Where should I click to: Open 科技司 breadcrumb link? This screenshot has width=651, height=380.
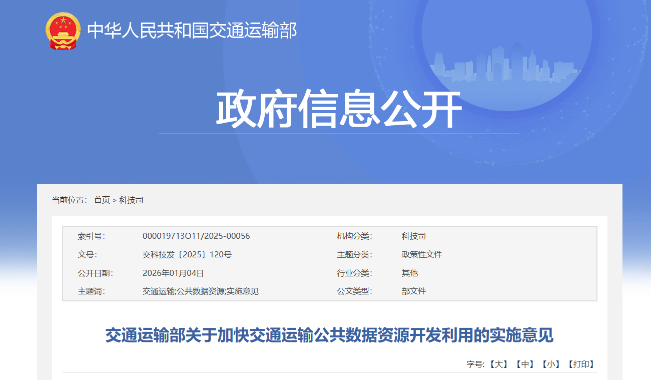131,200
